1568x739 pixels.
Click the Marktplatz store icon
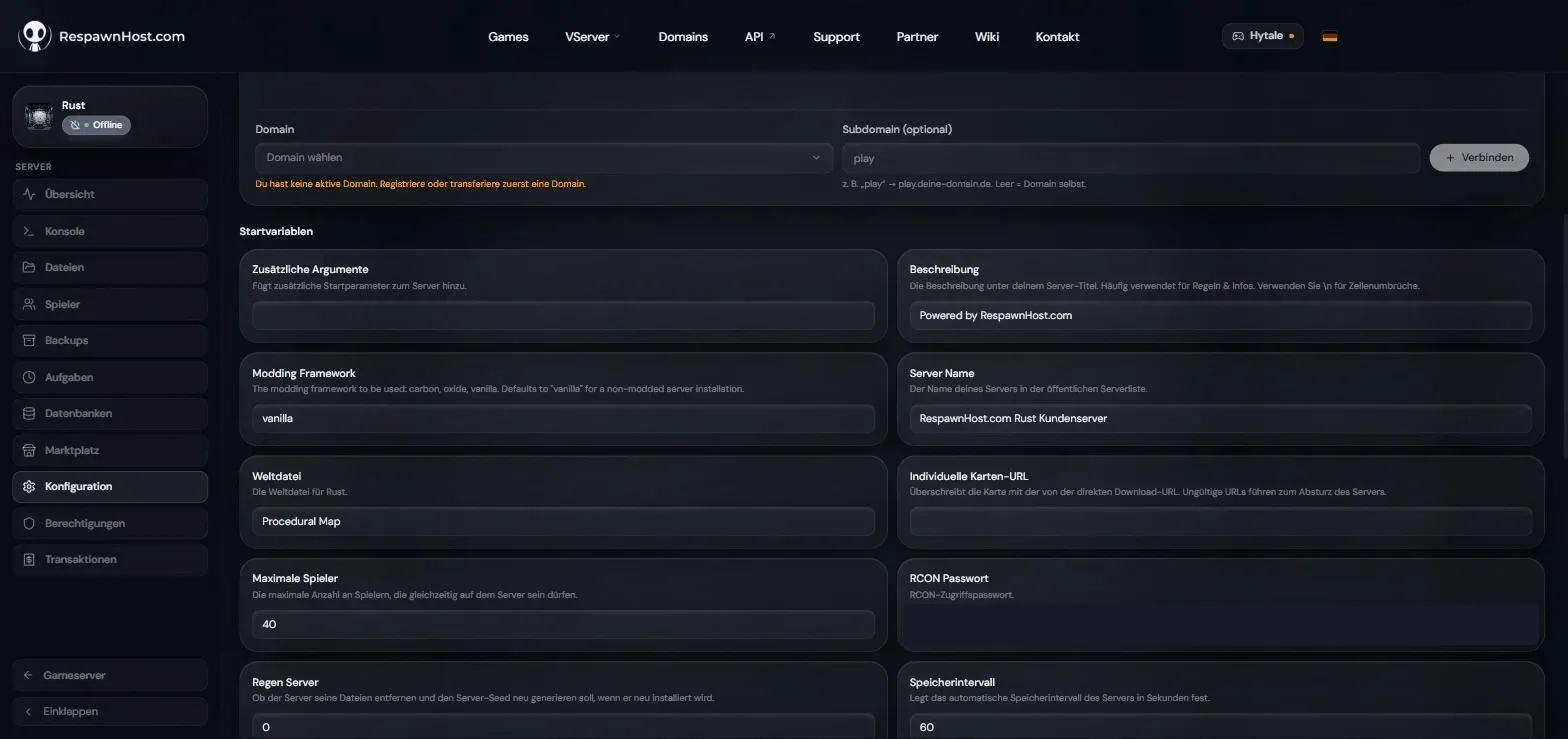pyautogui.click(x=29, y=450)
